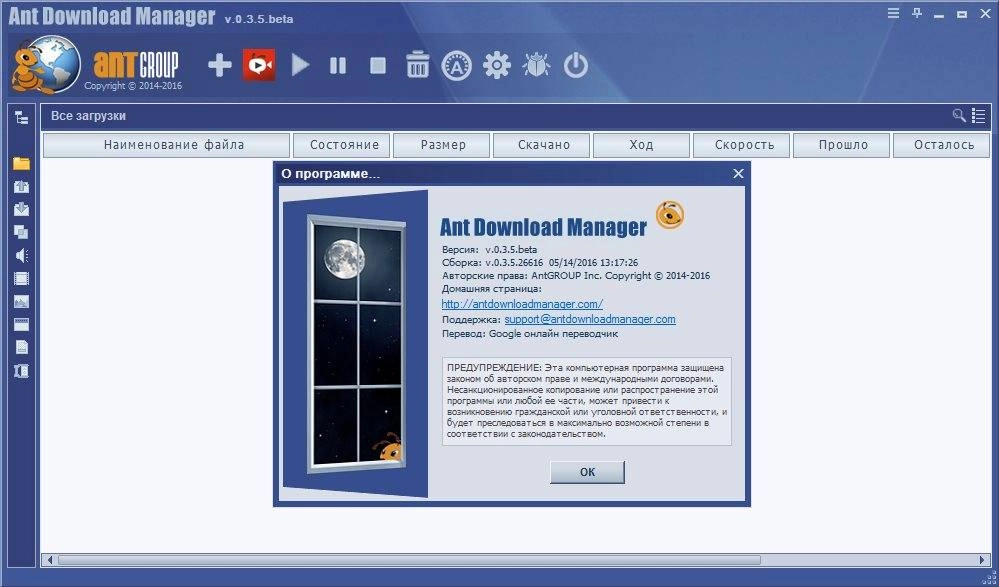Add a new download with the plus icon
999x587 pixels.
point(220,65)
